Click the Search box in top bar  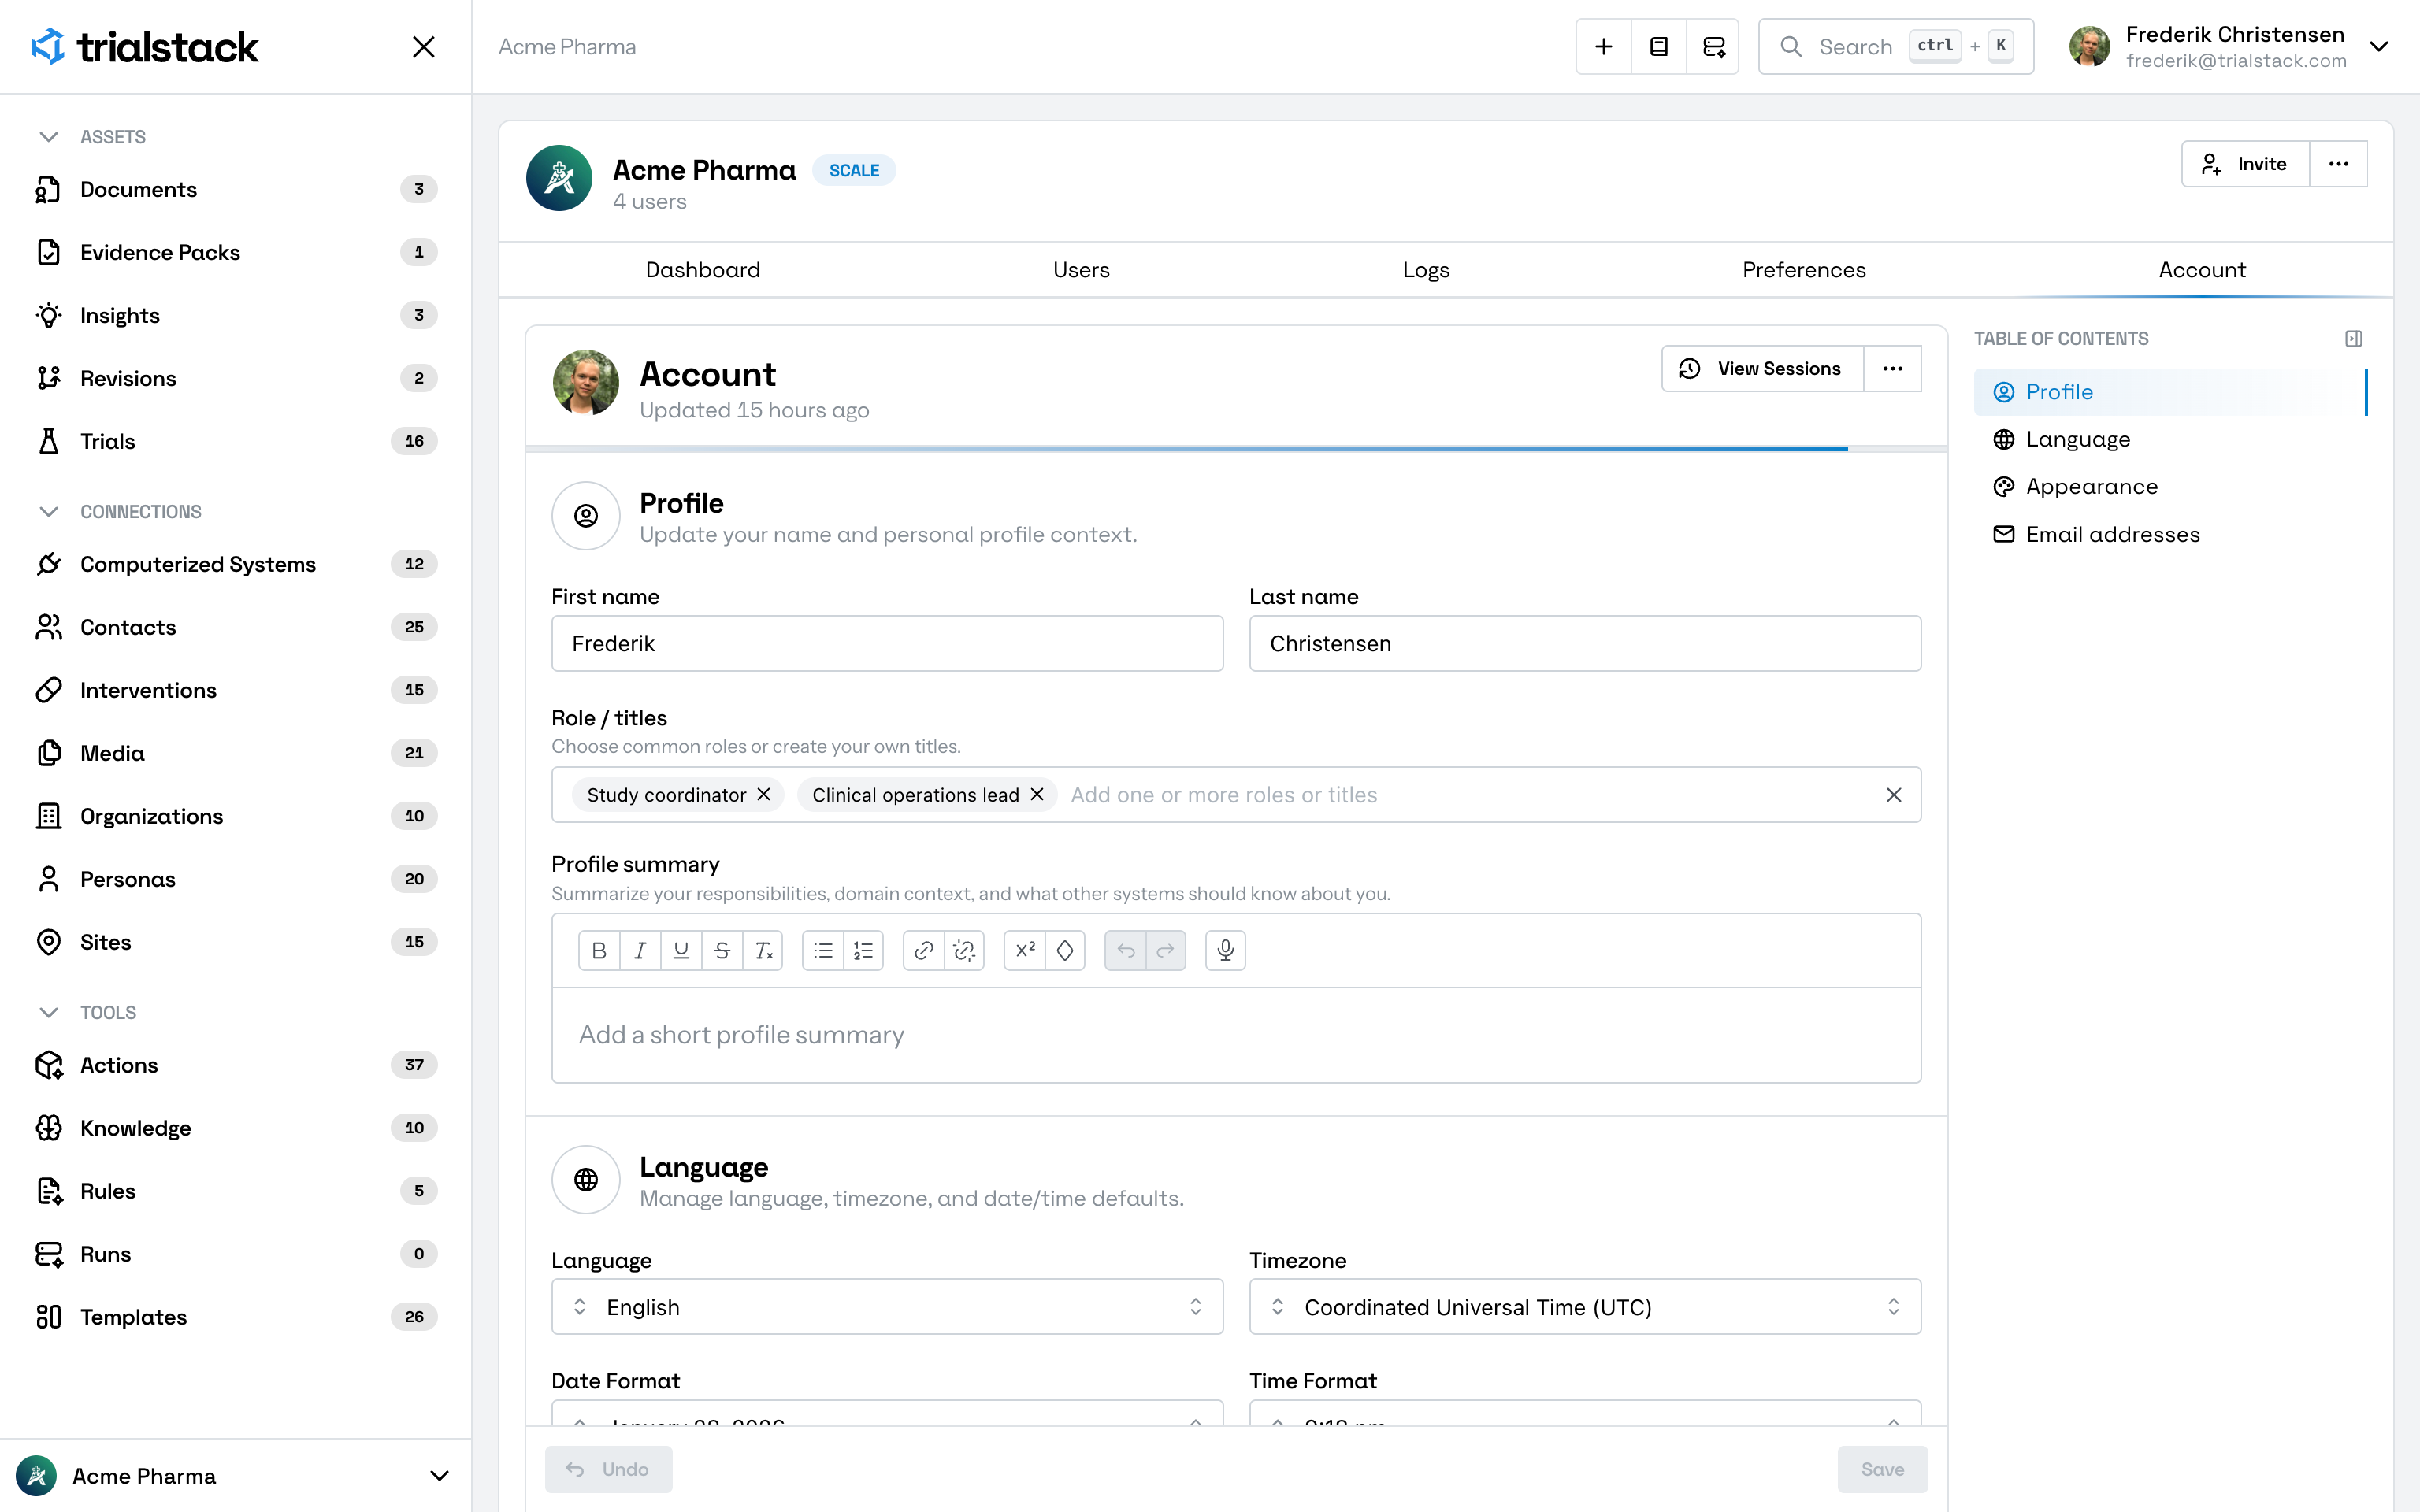1896,46
